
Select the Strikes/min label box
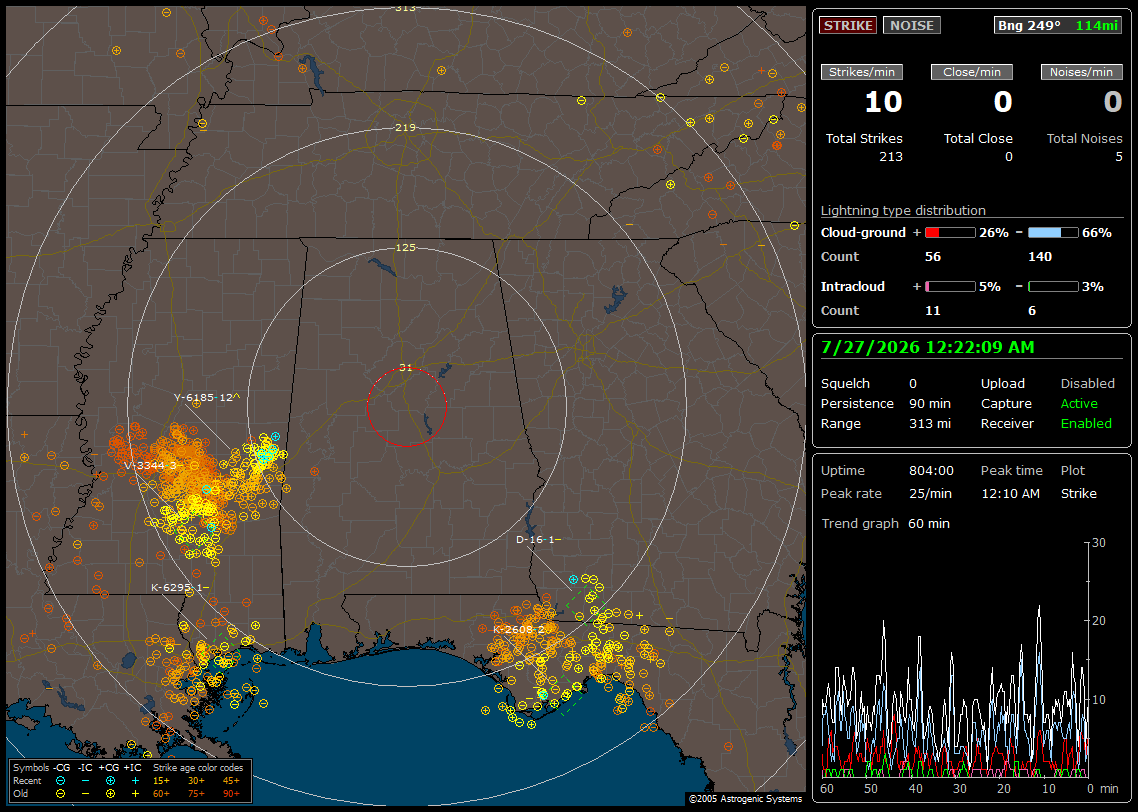[x=861, y=72]
